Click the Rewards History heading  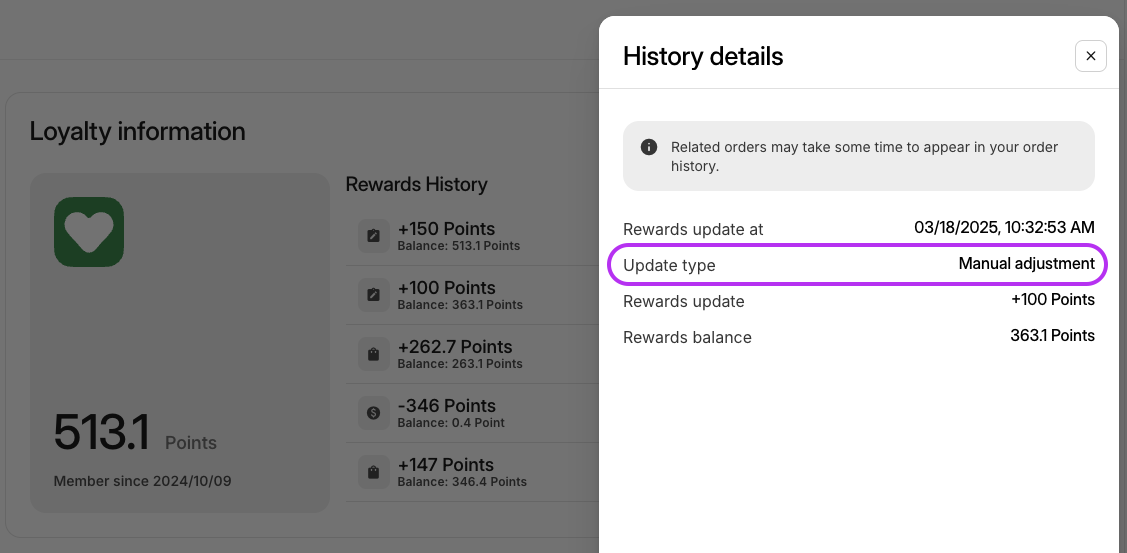pos(416,184)
